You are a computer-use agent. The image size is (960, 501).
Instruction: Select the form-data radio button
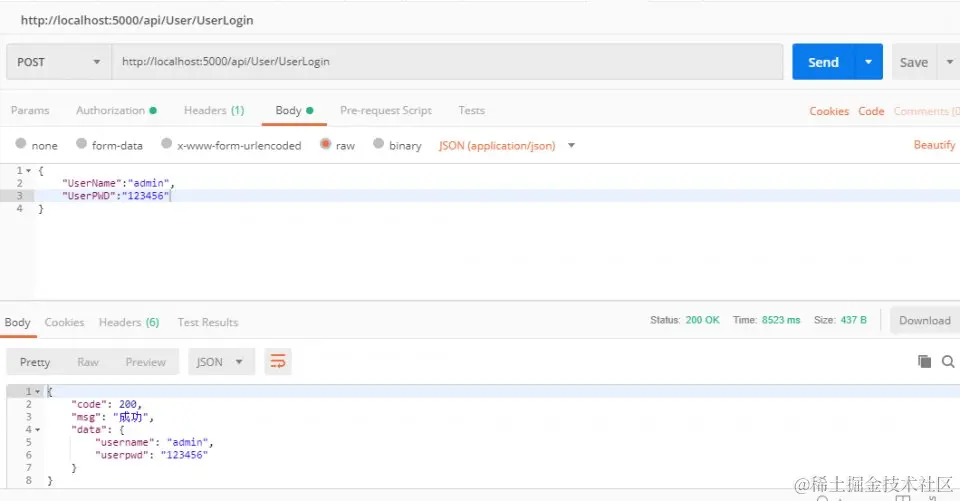pos(81,143)
